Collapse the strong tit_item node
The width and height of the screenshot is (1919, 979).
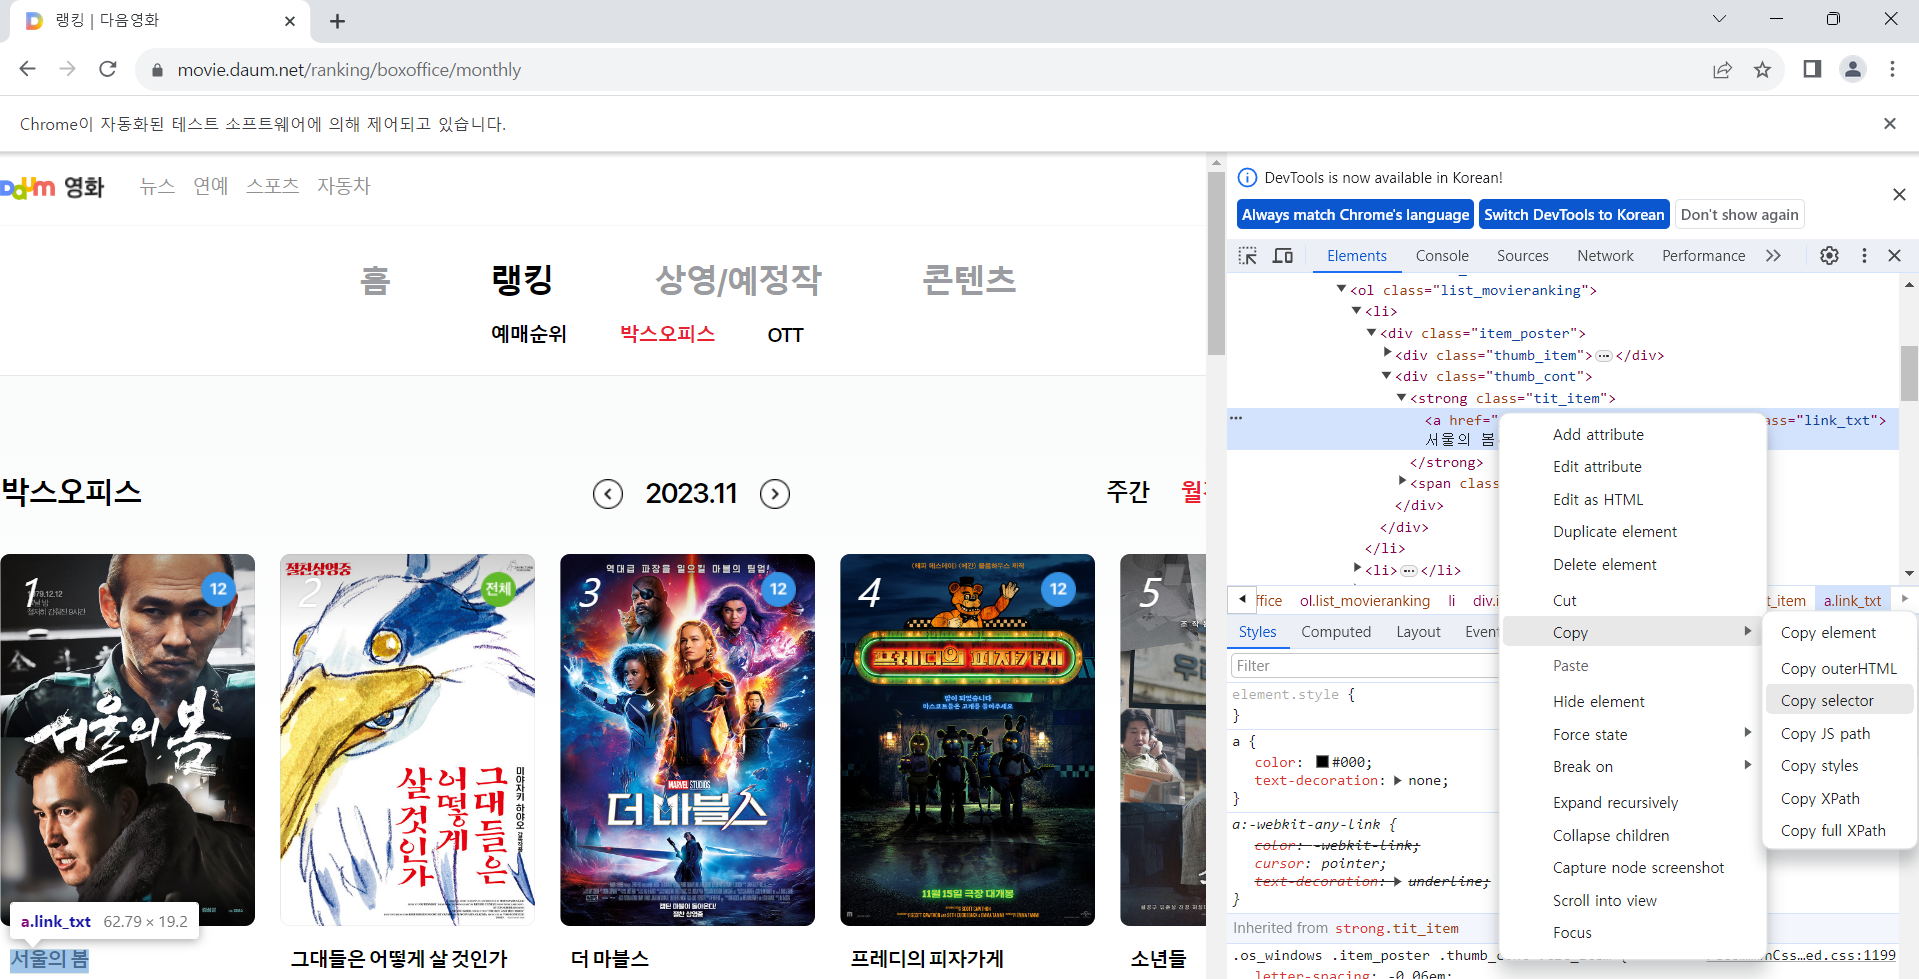[x=1401, y=398]
